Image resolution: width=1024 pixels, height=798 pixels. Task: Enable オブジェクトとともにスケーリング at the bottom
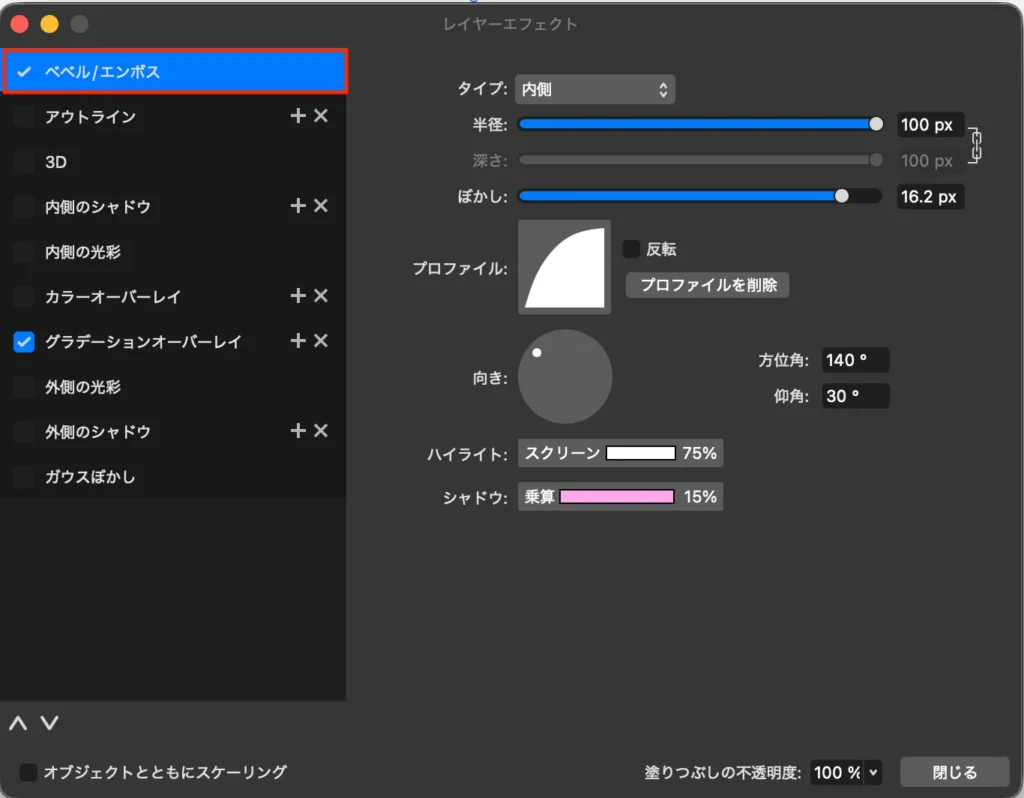pyautogui.click(x=28, y=771)
